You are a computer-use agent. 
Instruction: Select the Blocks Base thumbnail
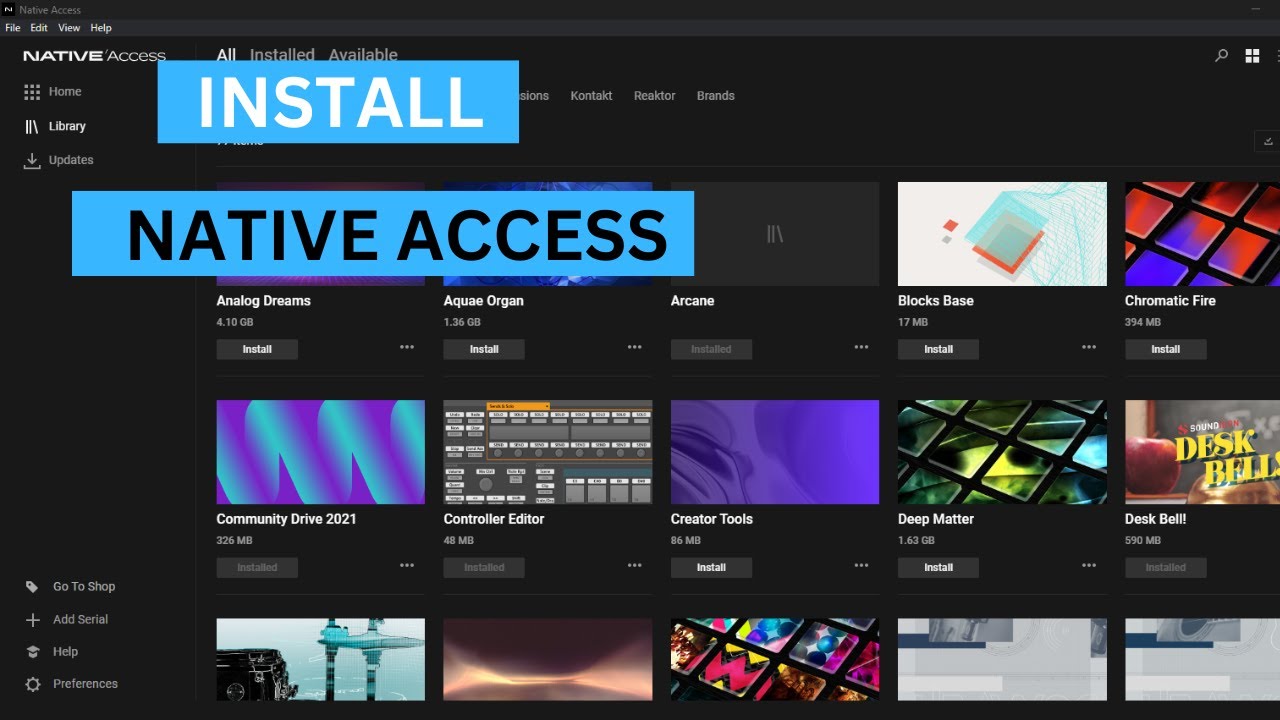coord(1002,234)
